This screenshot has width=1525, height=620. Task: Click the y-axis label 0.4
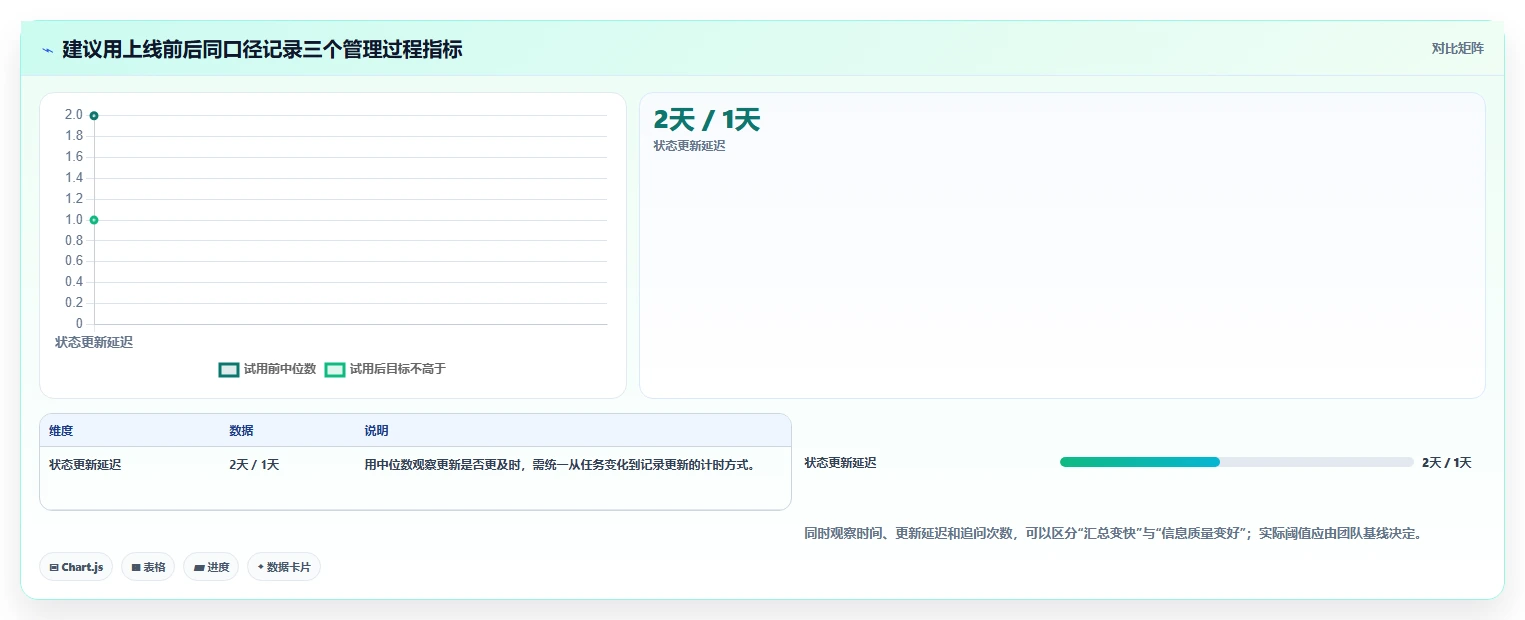tap(74, 282)
